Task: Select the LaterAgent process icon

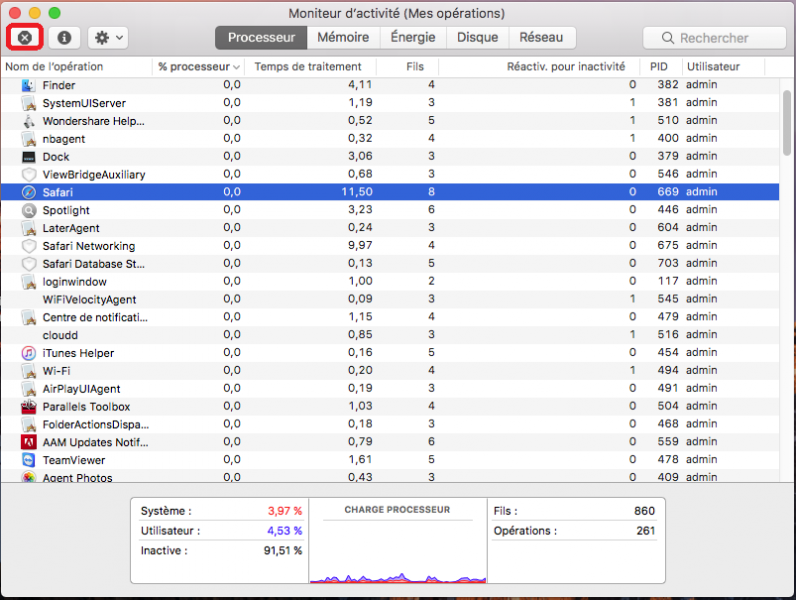Action: coord(28,228)
